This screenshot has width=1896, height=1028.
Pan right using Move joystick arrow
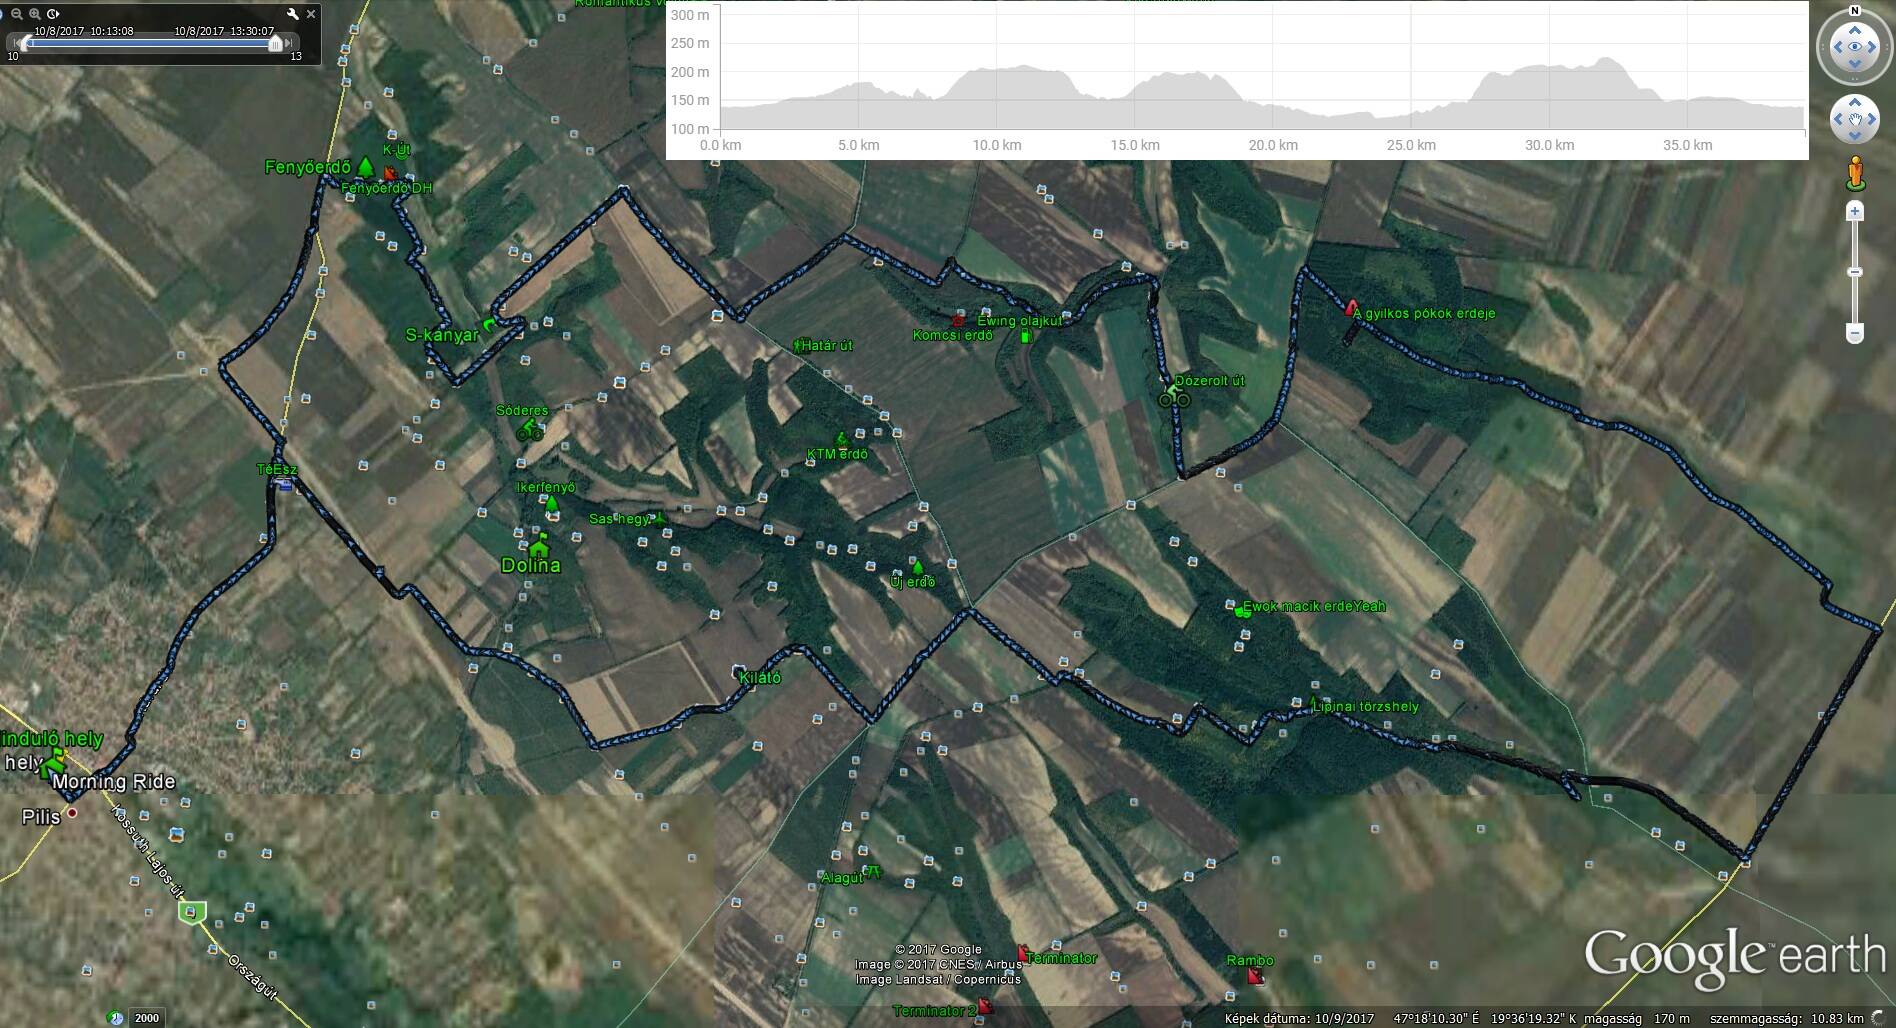pos(1873,120)
